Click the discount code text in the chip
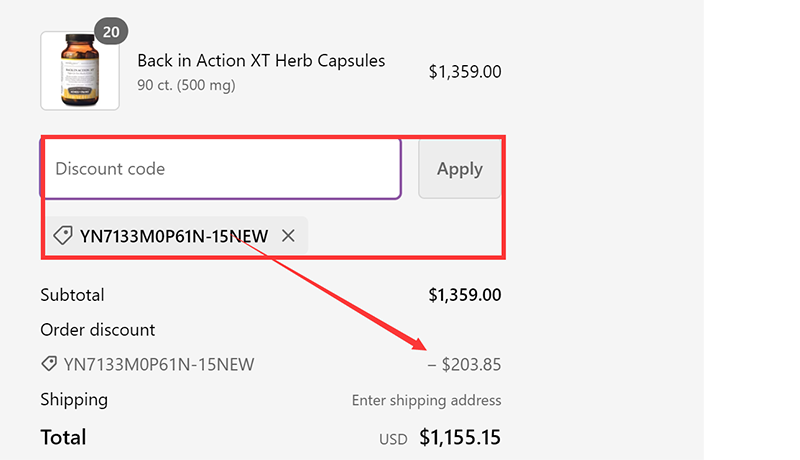The image size is (800, 460). (174, 237)
